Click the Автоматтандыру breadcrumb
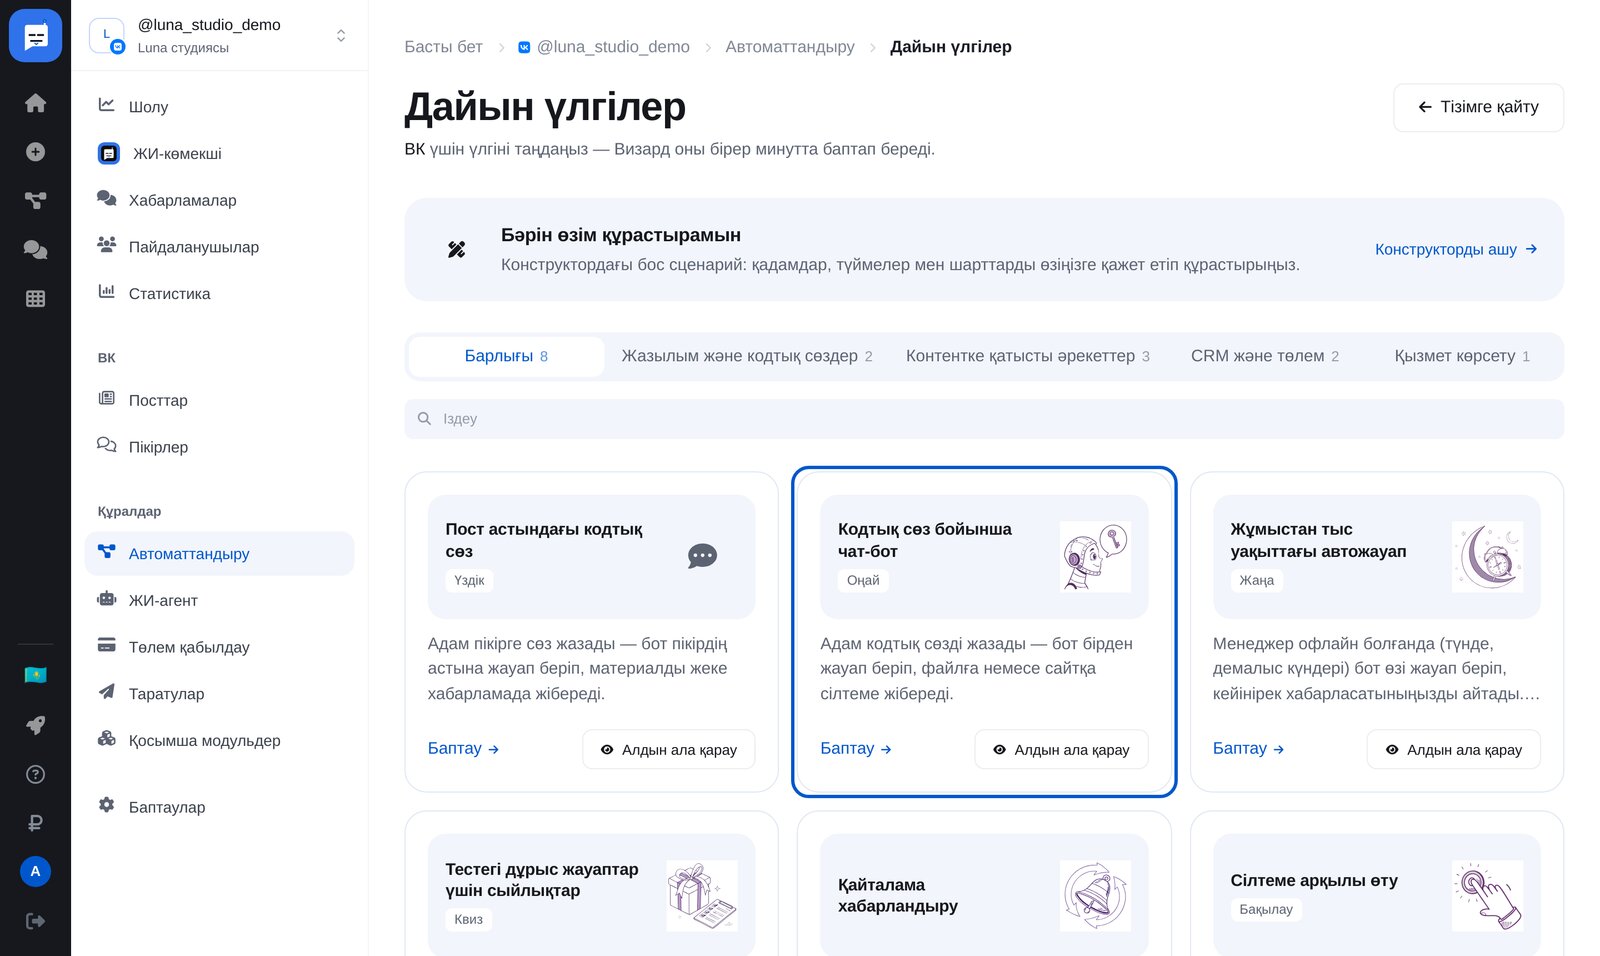1600x956 pixels. (790, 47)
